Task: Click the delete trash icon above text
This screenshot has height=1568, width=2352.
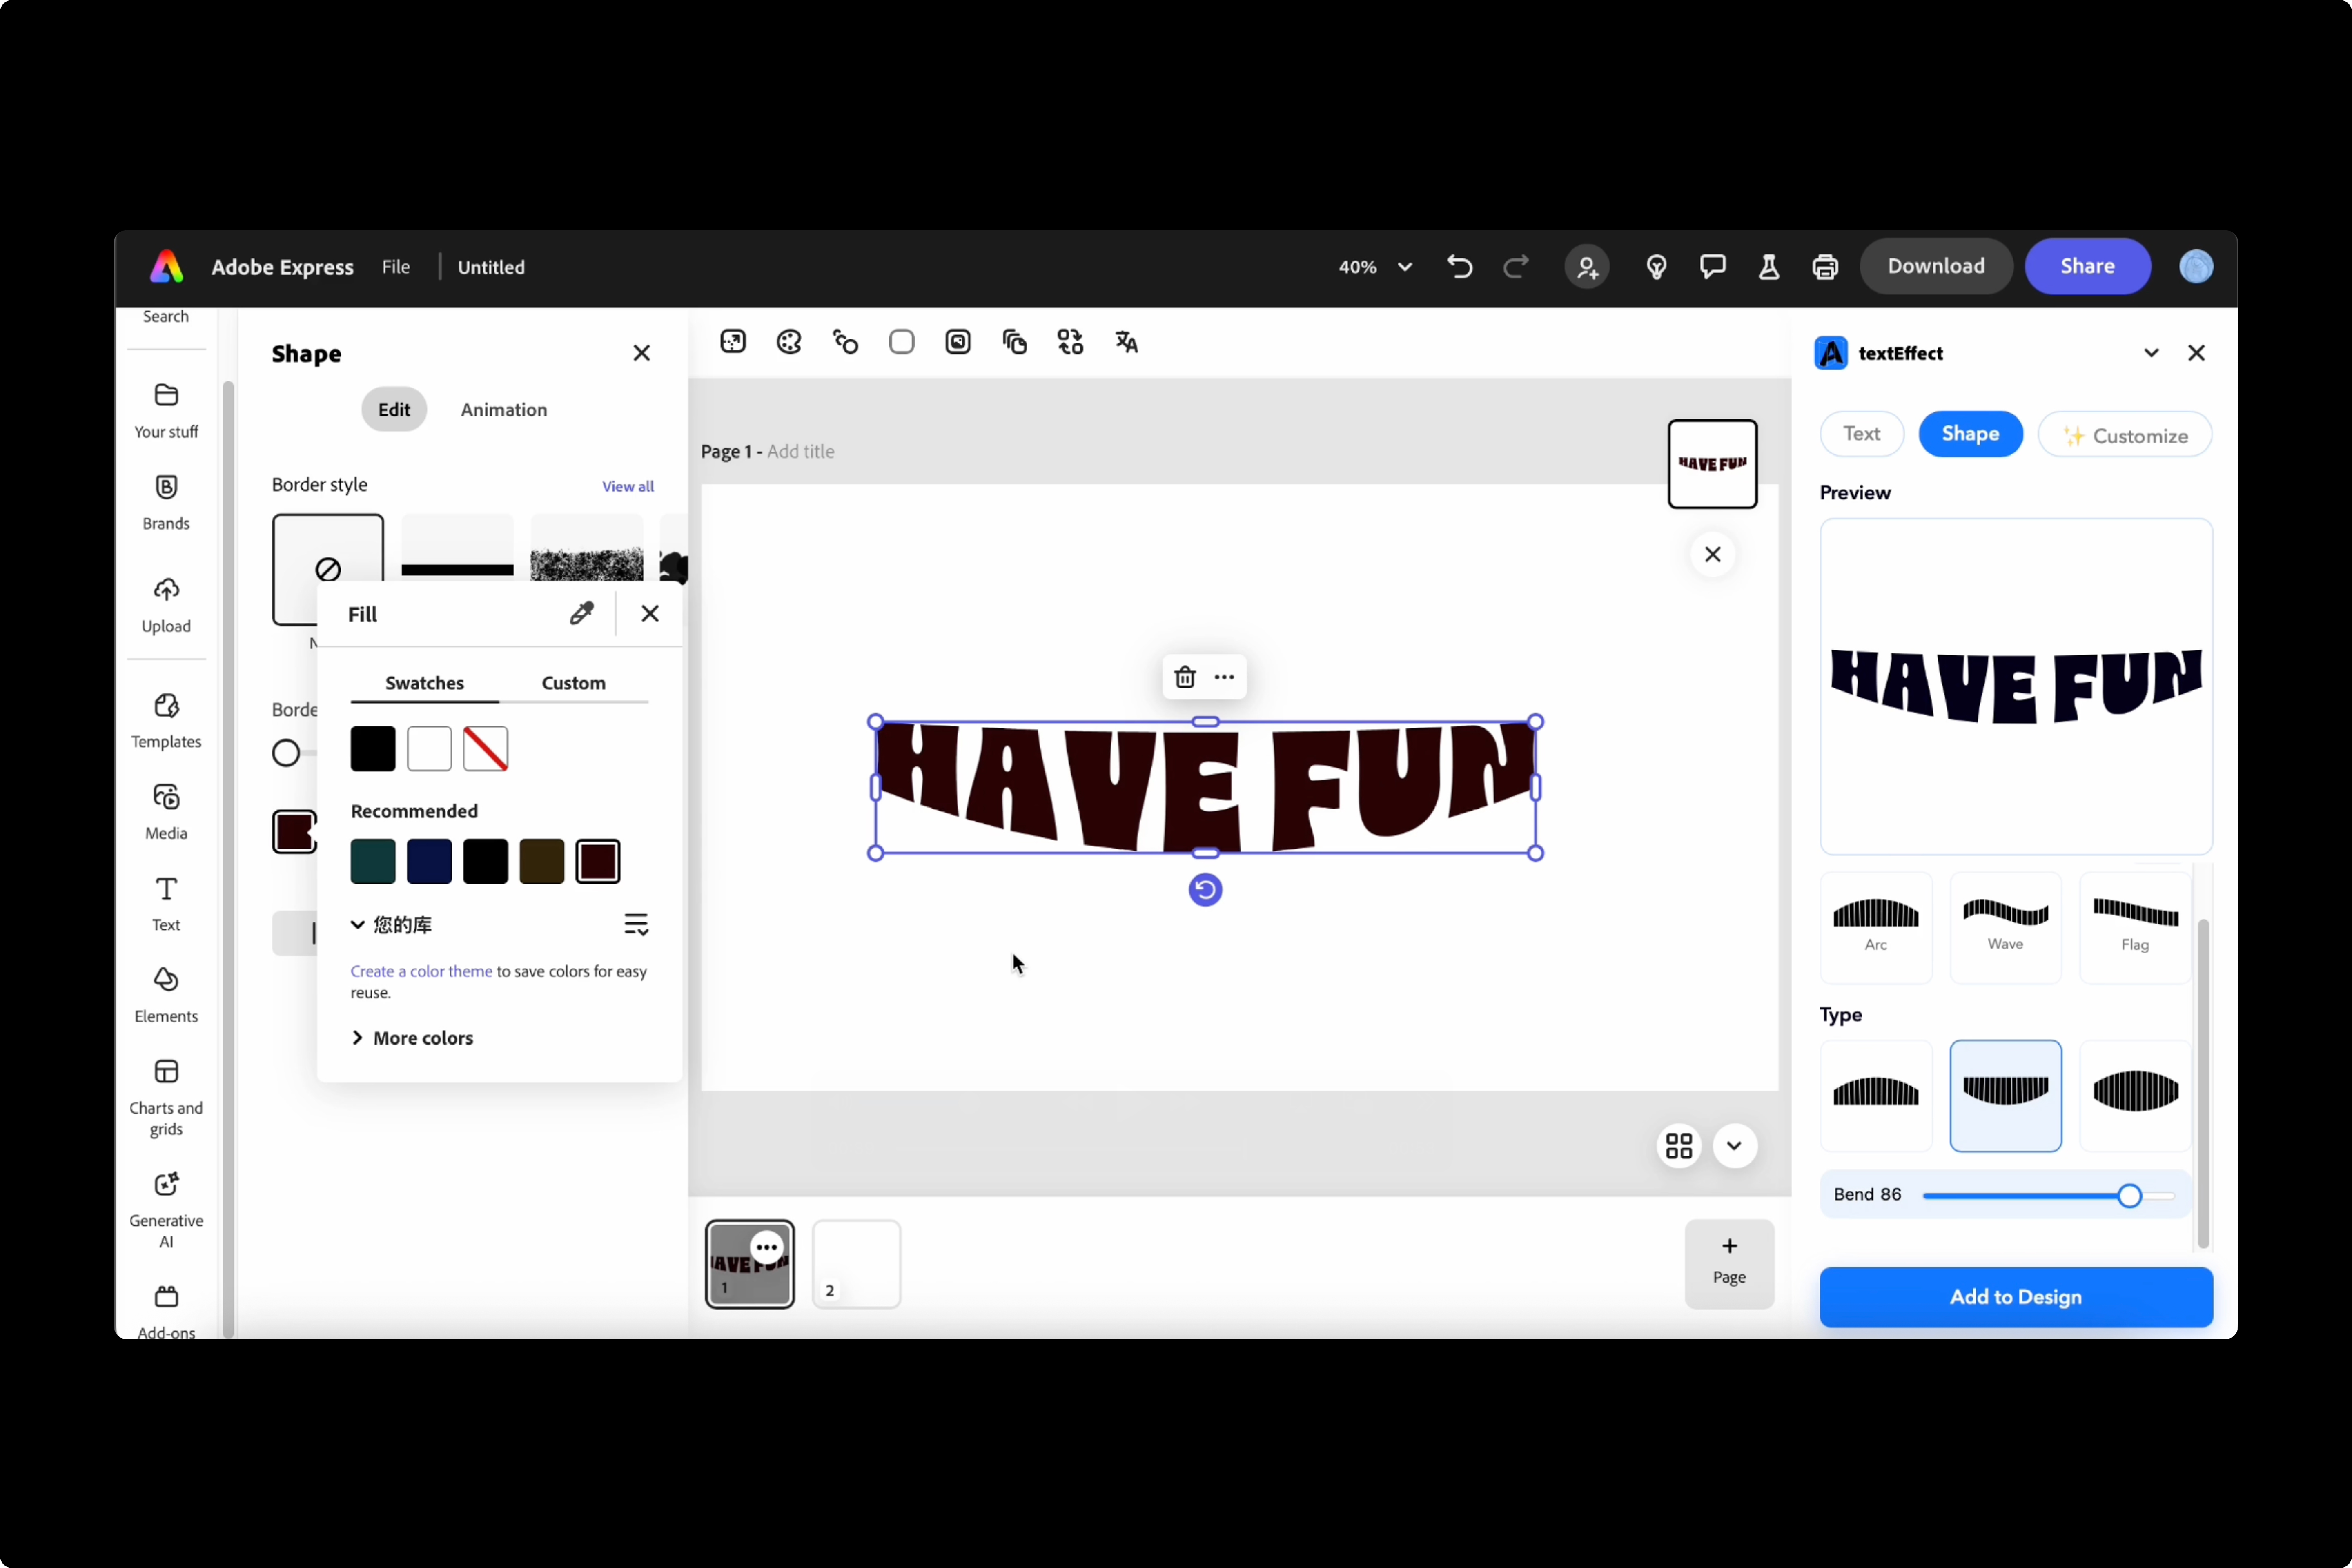Action: [1185, 677]
